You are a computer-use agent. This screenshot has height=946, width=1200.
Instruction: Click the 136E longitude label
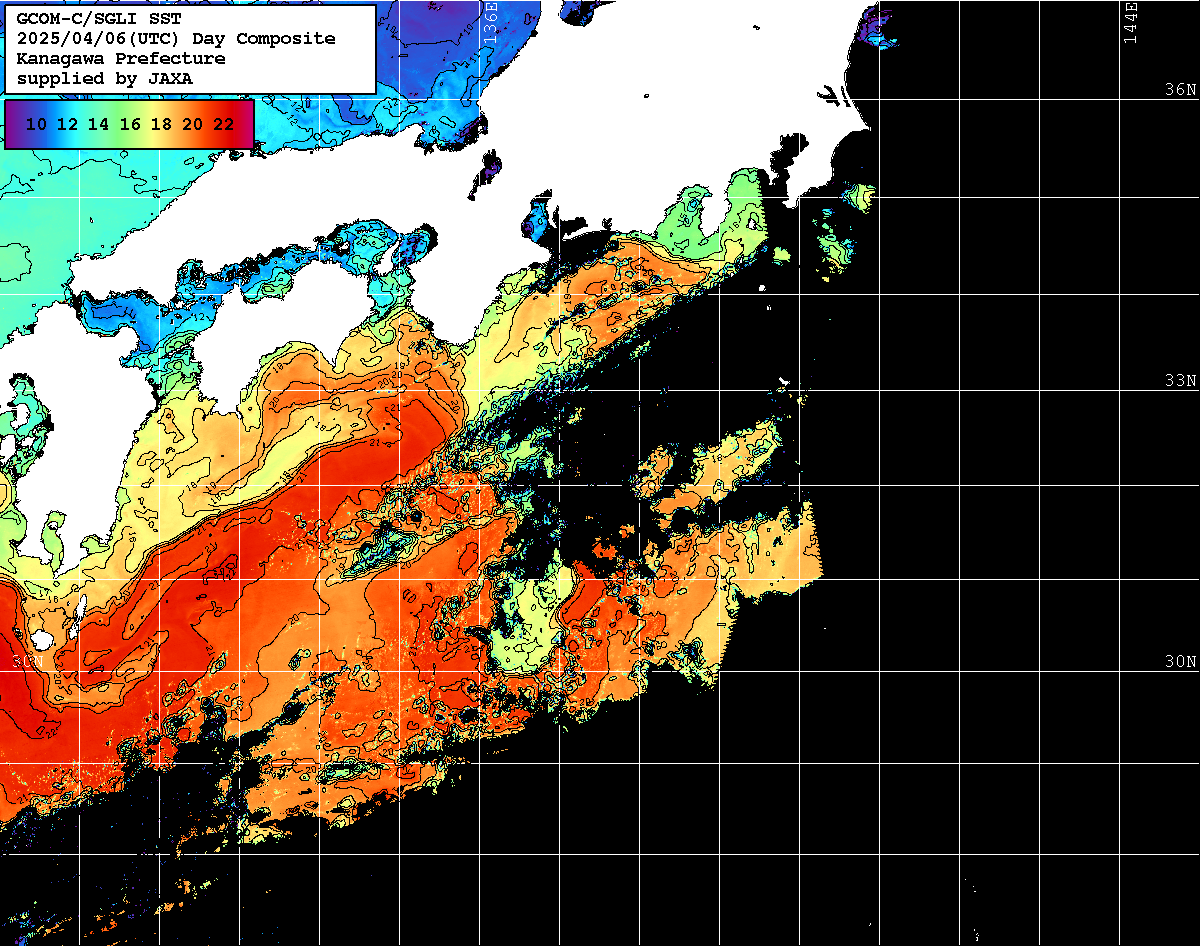click(490, 22)
